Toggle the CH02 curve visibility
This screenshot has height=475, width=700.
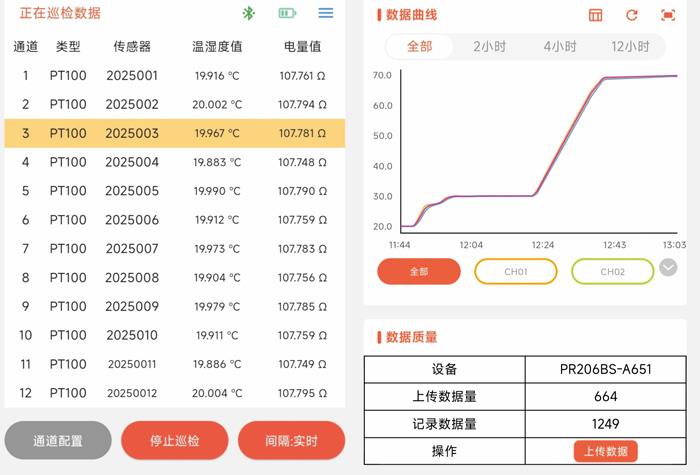click(612, 271)
